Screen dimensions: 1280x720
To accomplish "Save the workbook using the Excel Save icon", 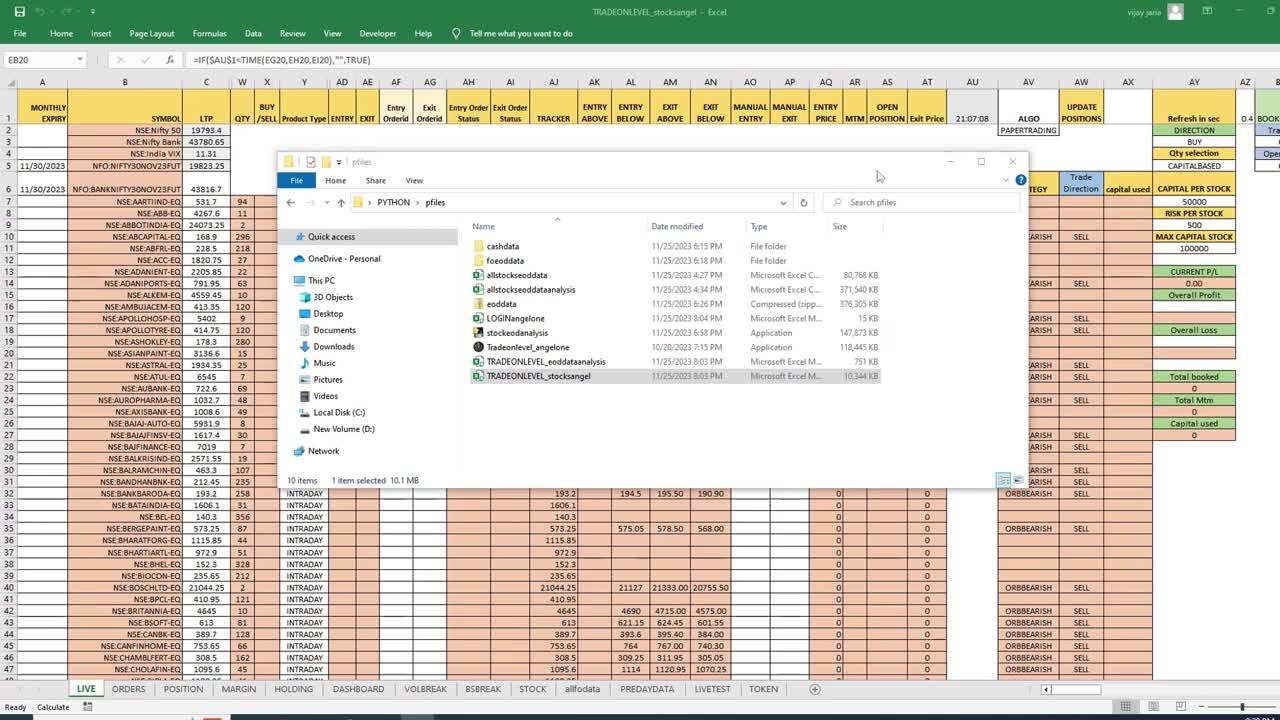I will point(20,12).
